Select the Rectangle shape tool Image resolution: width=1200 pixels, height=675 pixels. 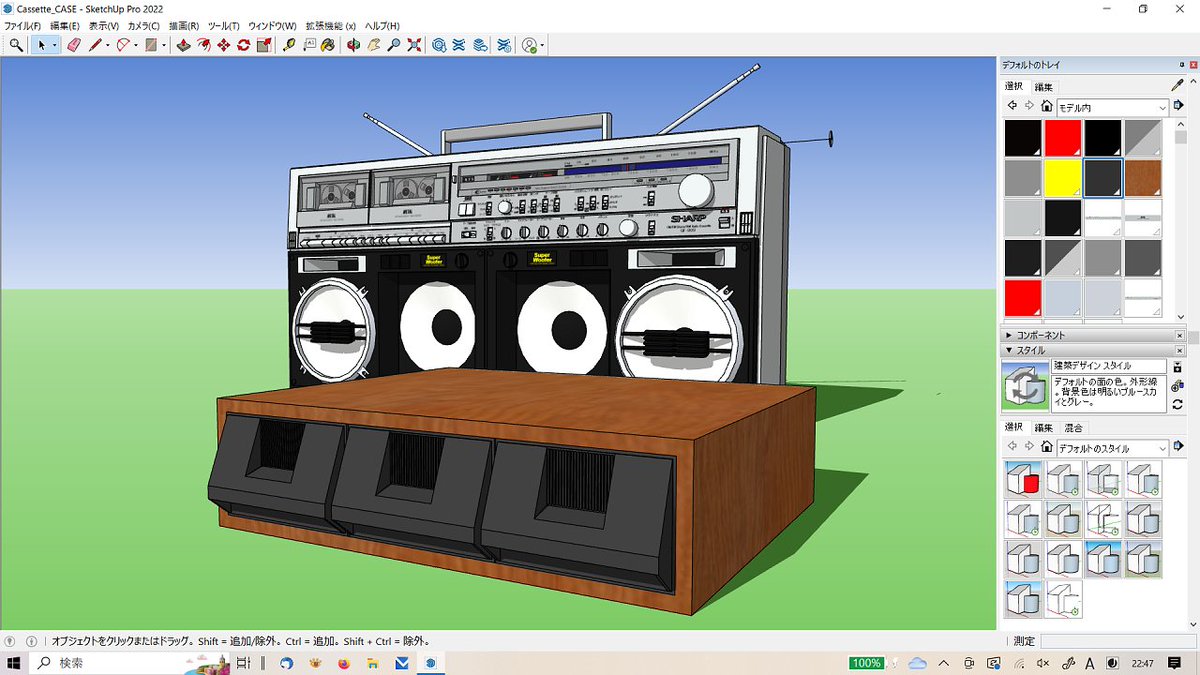151,45
